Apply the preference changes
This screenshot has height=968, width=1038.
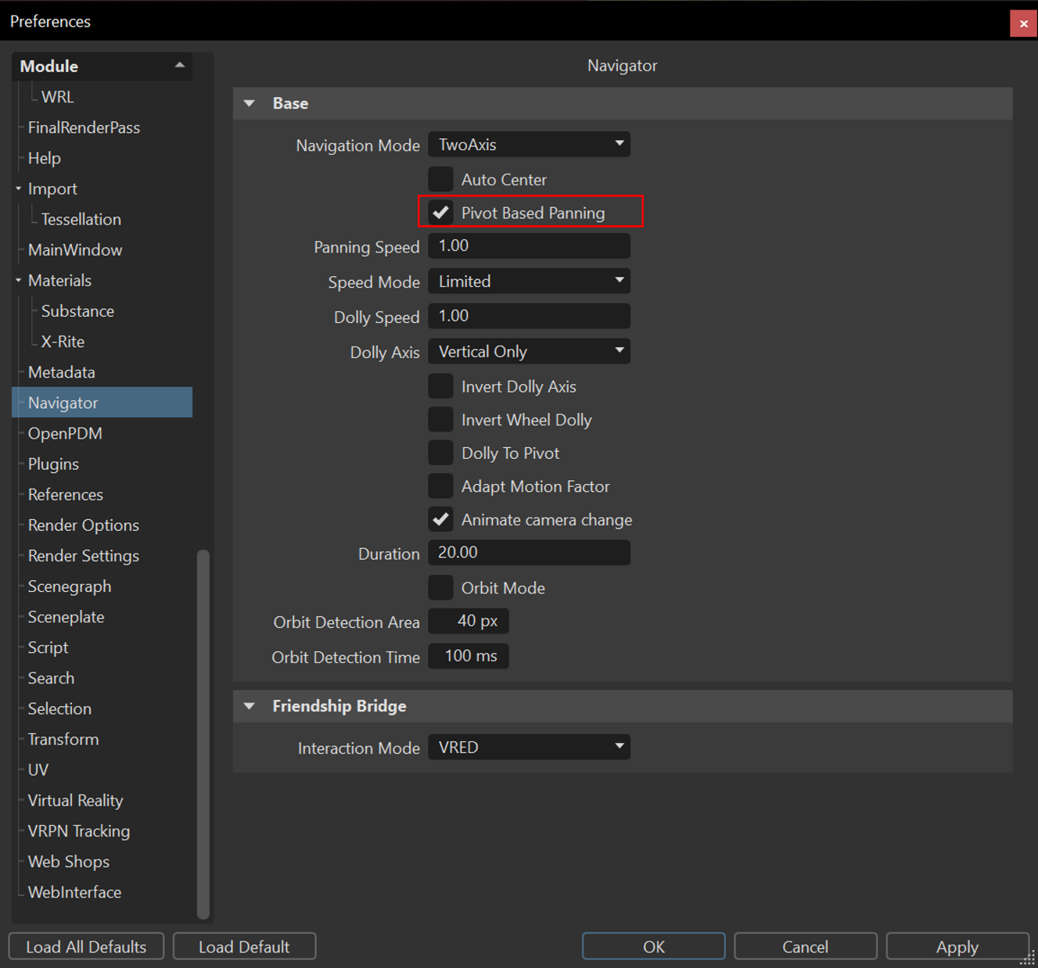[x=957, y=946]
